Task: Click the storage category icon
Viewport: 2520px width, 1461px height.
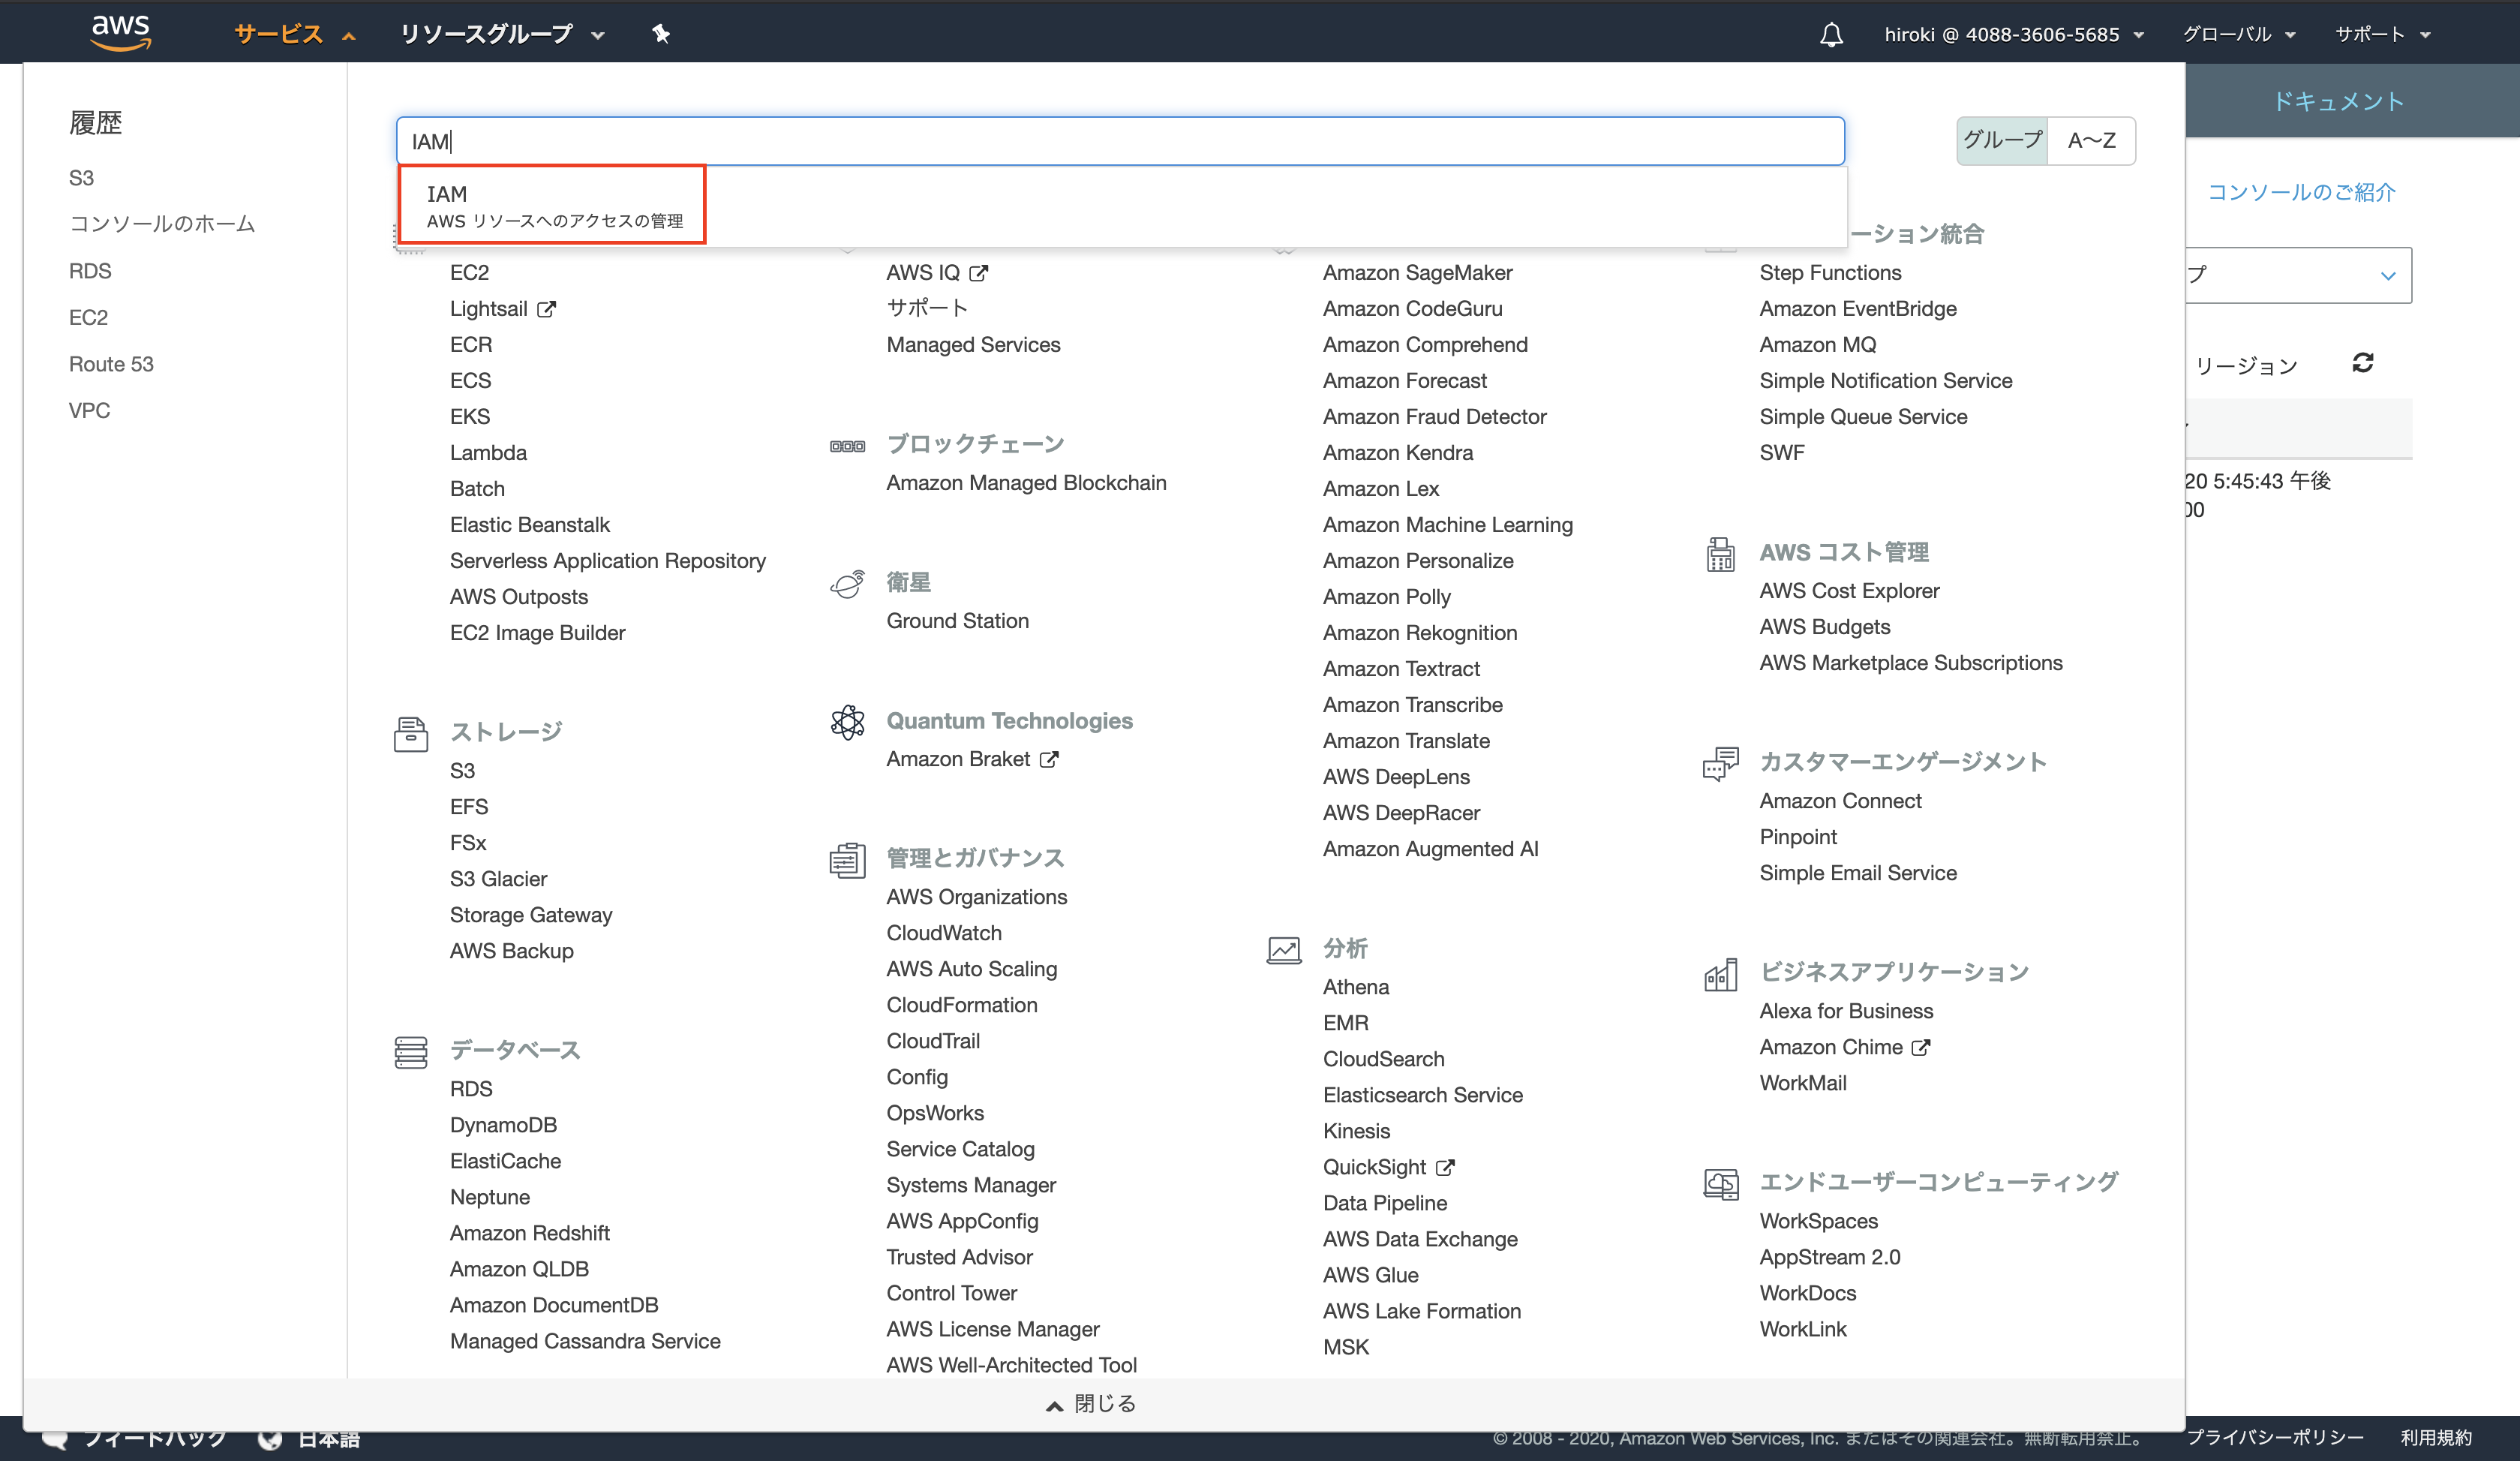Action: pos(410,734)
